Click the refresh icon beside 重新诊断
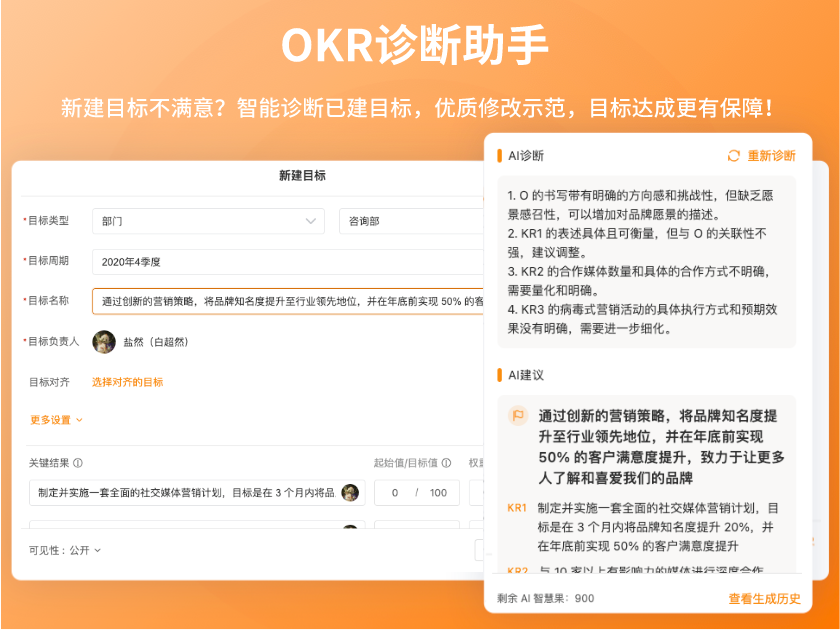The width and height of the screenshot is (840, 630). coord(735,155)
